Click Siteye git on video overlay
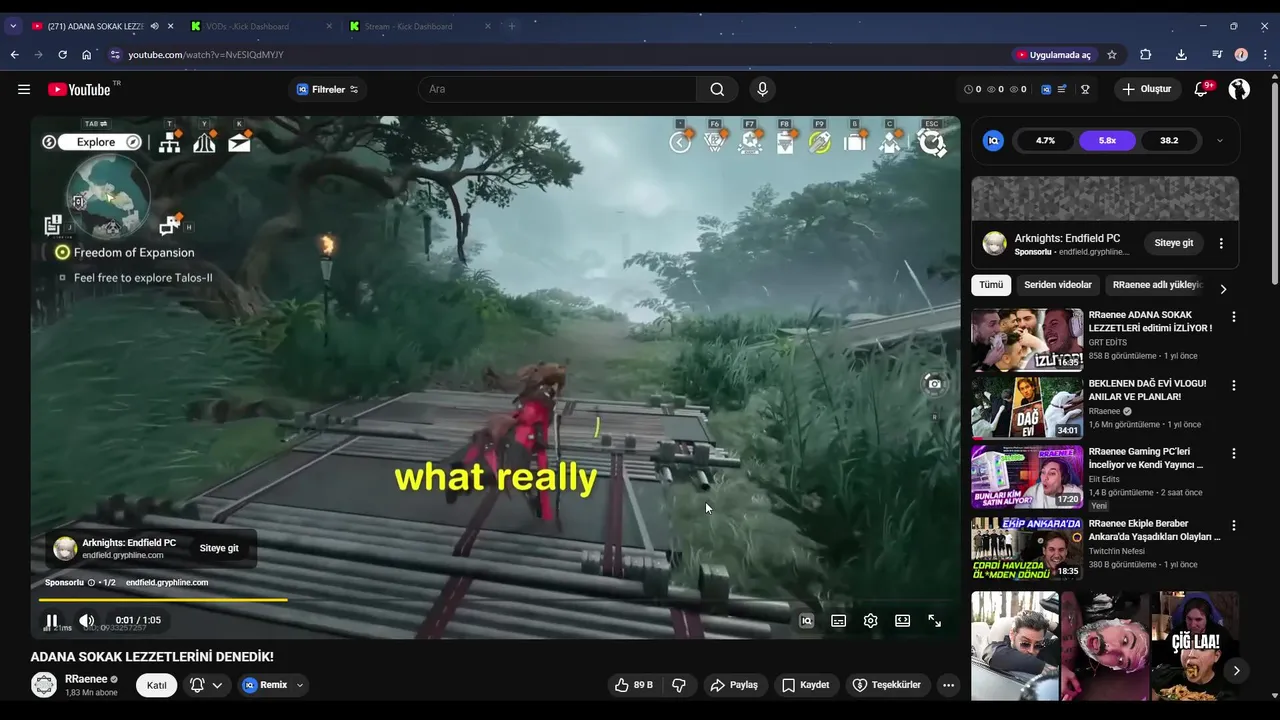 tap(219, 548)
